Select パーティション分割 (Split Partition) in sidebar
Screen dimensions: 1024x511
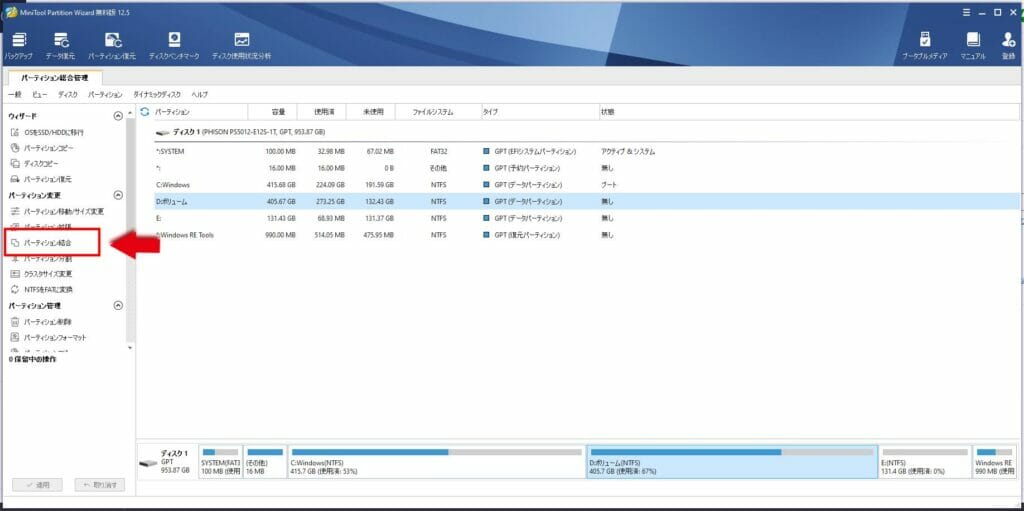pyautogui.click(x=41, y=259)
